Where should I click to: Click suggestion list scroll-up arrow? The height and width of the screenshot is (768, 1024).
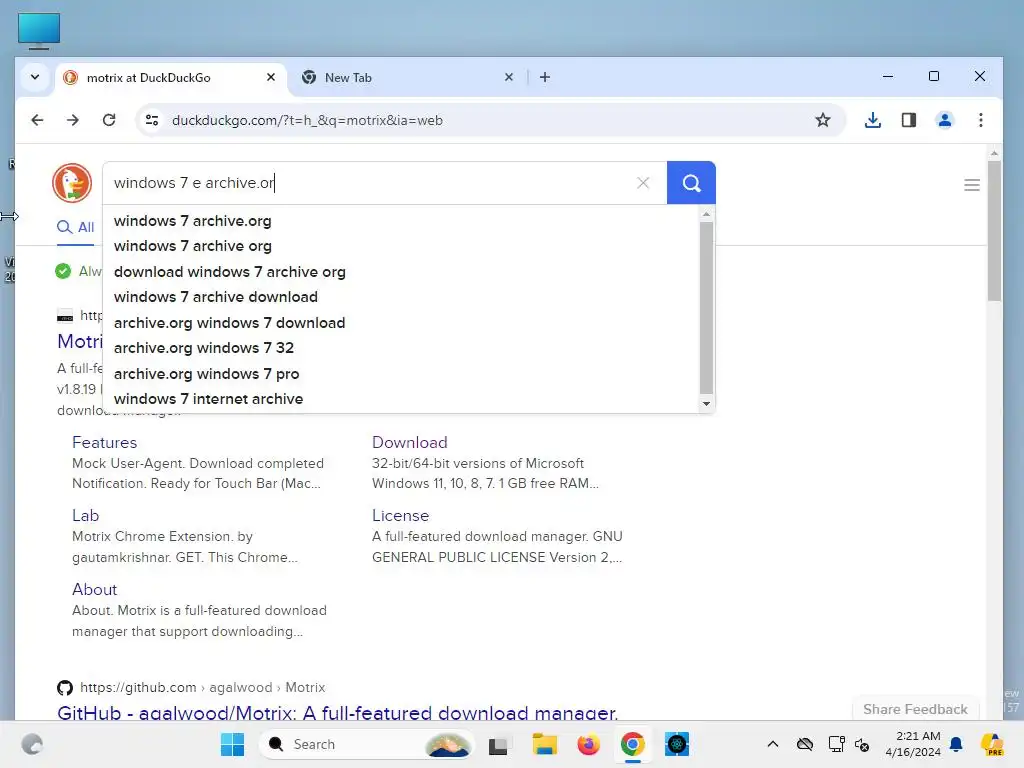[x=706, y=214]
